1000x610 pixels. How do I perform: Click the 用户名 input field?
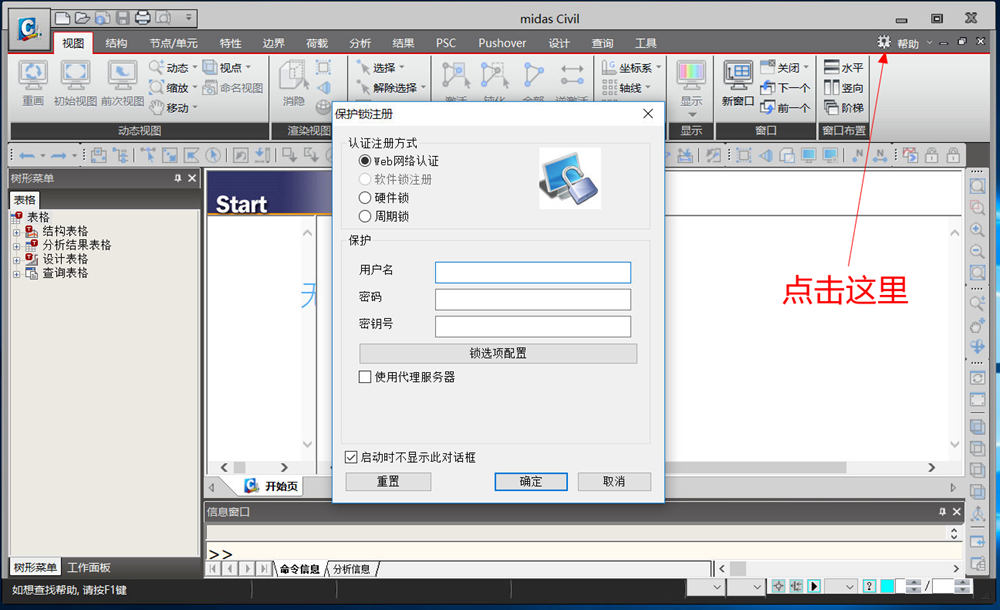pos(533,272)
